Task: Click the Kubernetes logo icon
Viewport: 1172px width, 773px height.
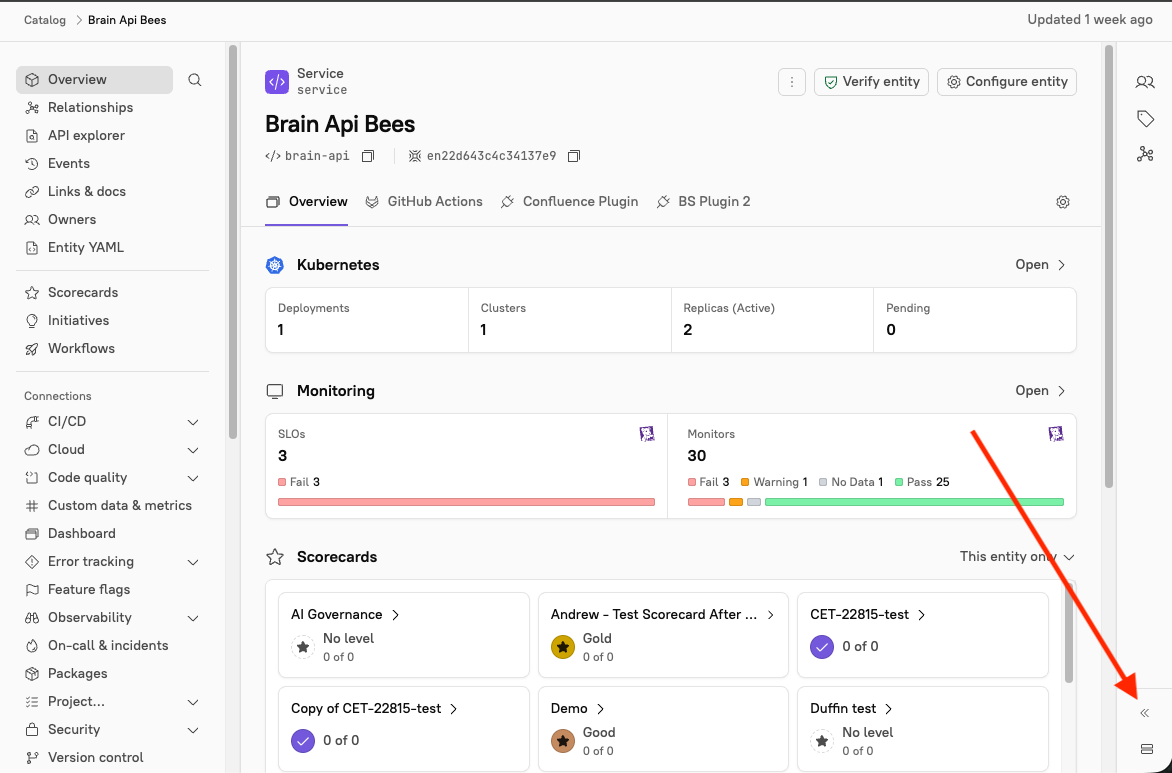Action: tap(275, 265)
